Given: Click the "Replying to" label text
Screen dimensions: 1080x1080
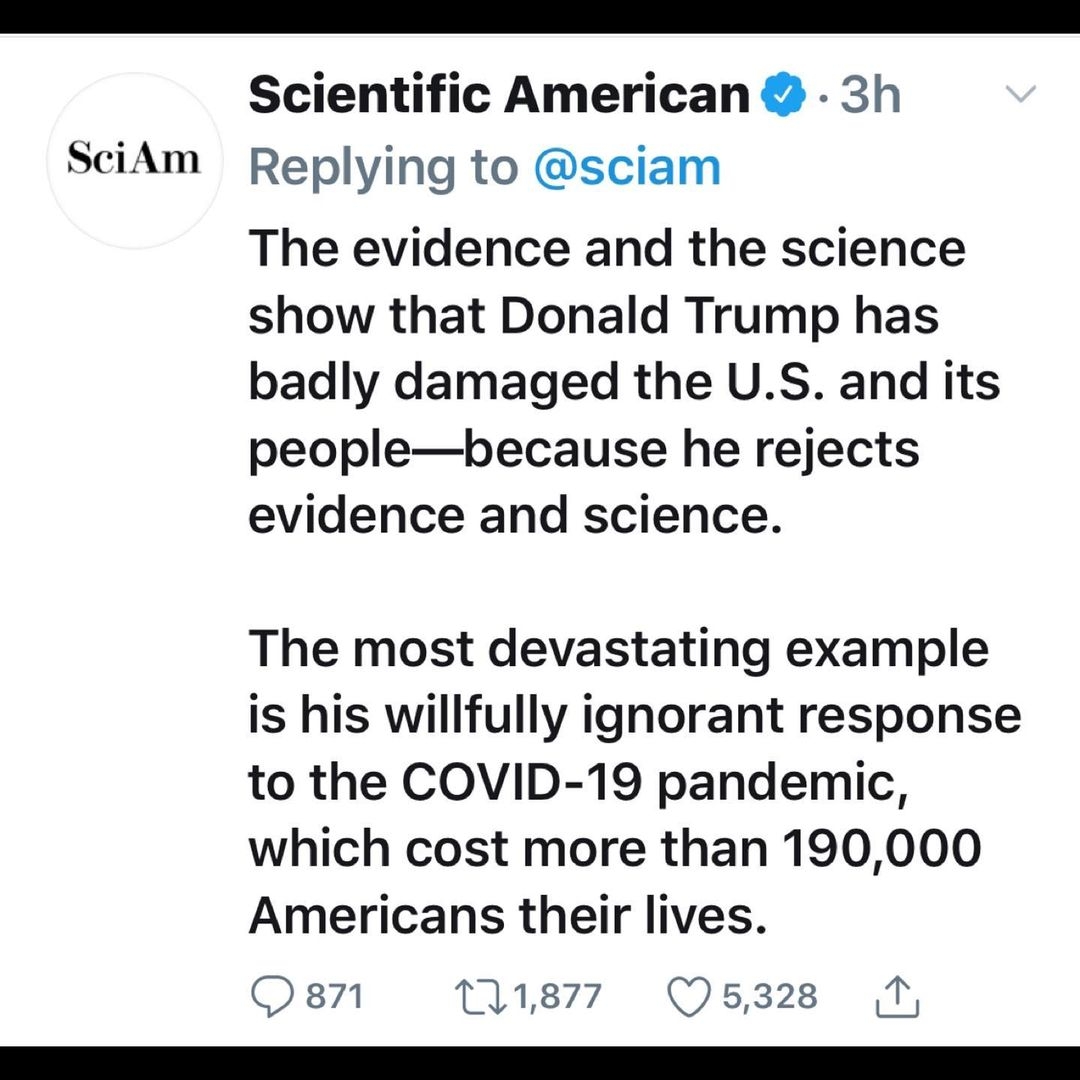Looking at the screenshot, I should click(x=383, y=167).
